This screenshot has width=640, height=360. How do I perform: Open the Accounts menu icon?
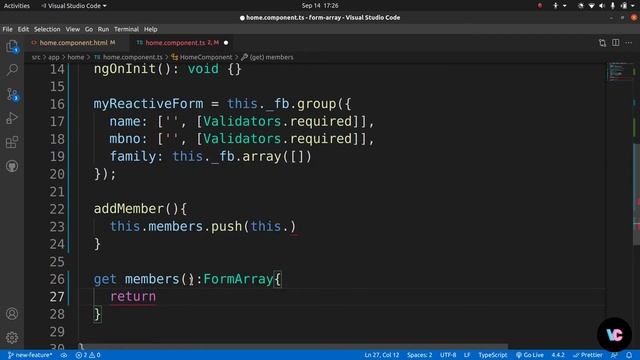12,313
